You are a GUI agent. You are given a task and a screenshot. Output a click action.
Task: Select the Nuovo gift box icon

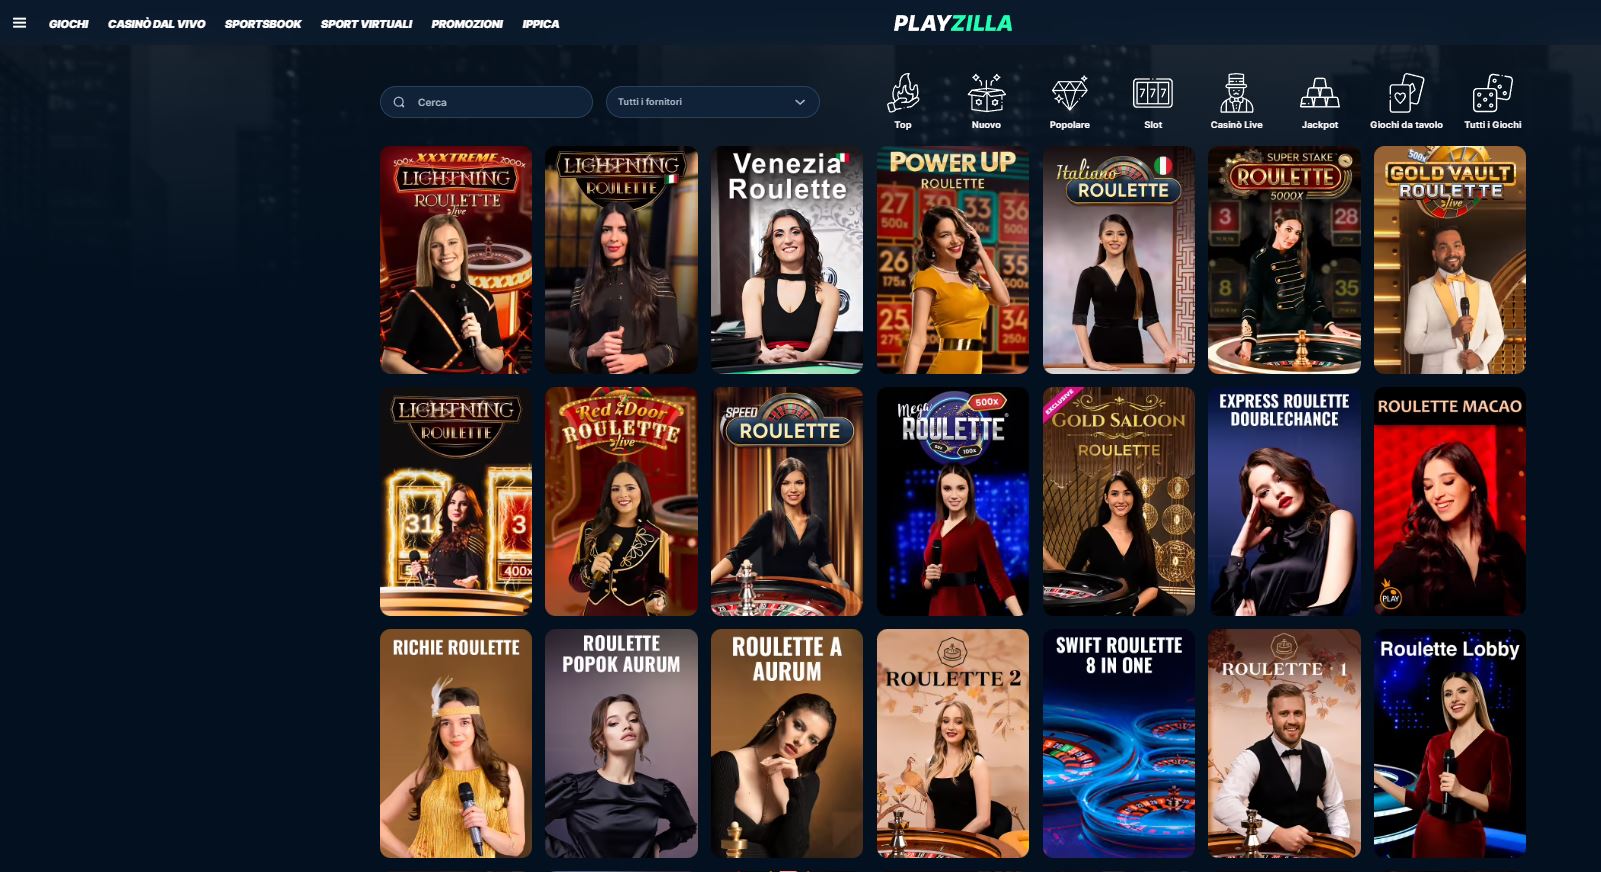point(986,93)
